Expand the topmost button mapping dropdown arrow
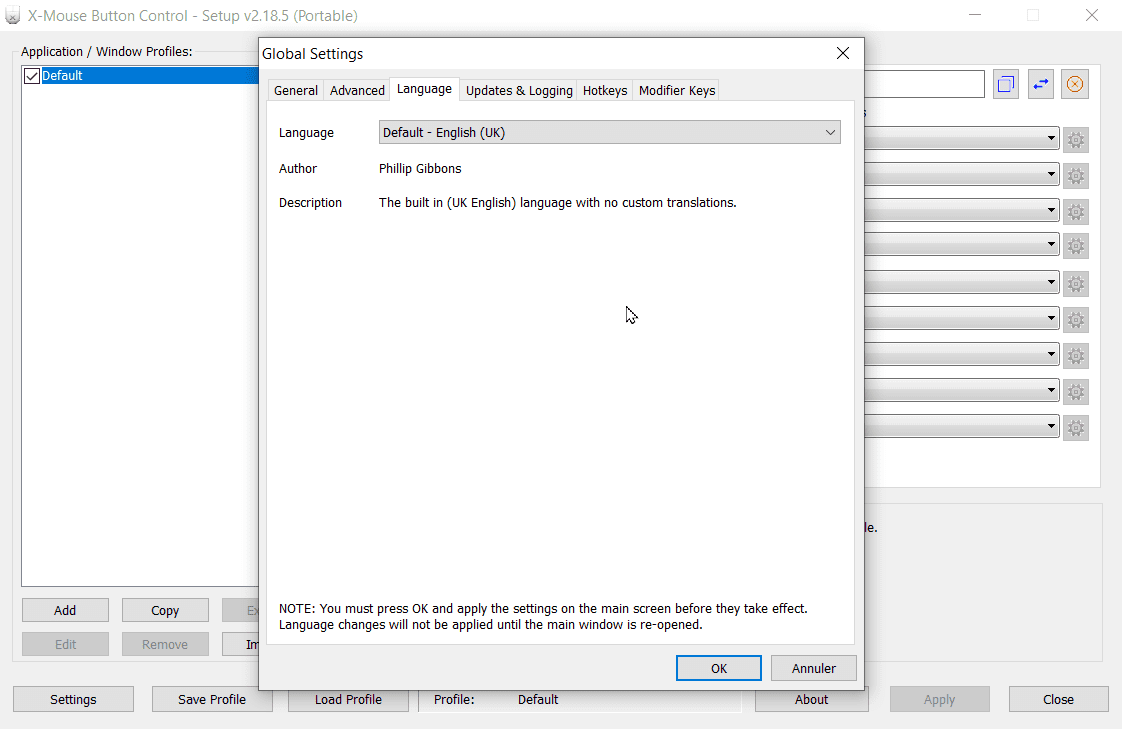Viewport: 1122px width, 729px height. pos(1052,139)
